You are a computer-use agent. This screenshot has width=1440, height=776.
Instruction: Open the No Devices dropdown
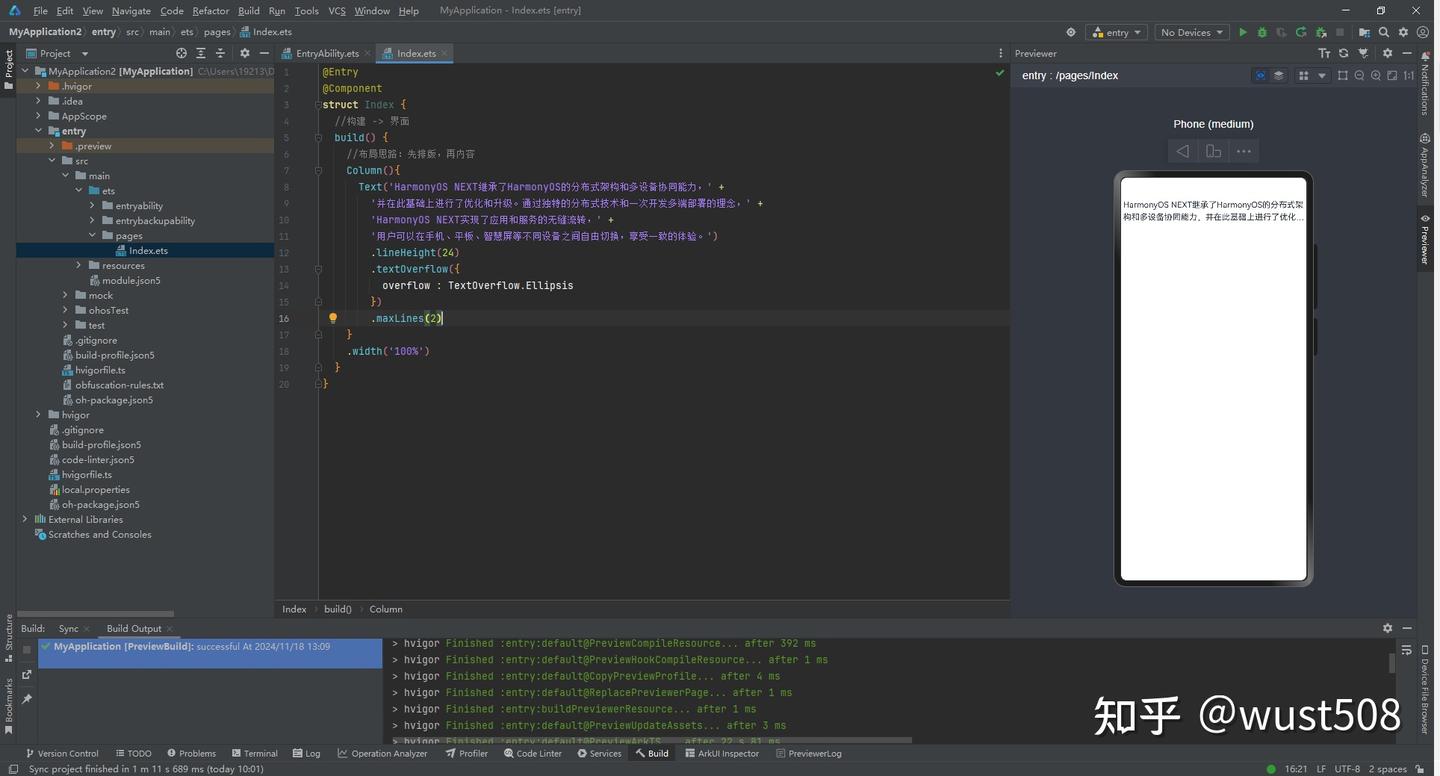pyautogui.click(x=1192, y=32)
